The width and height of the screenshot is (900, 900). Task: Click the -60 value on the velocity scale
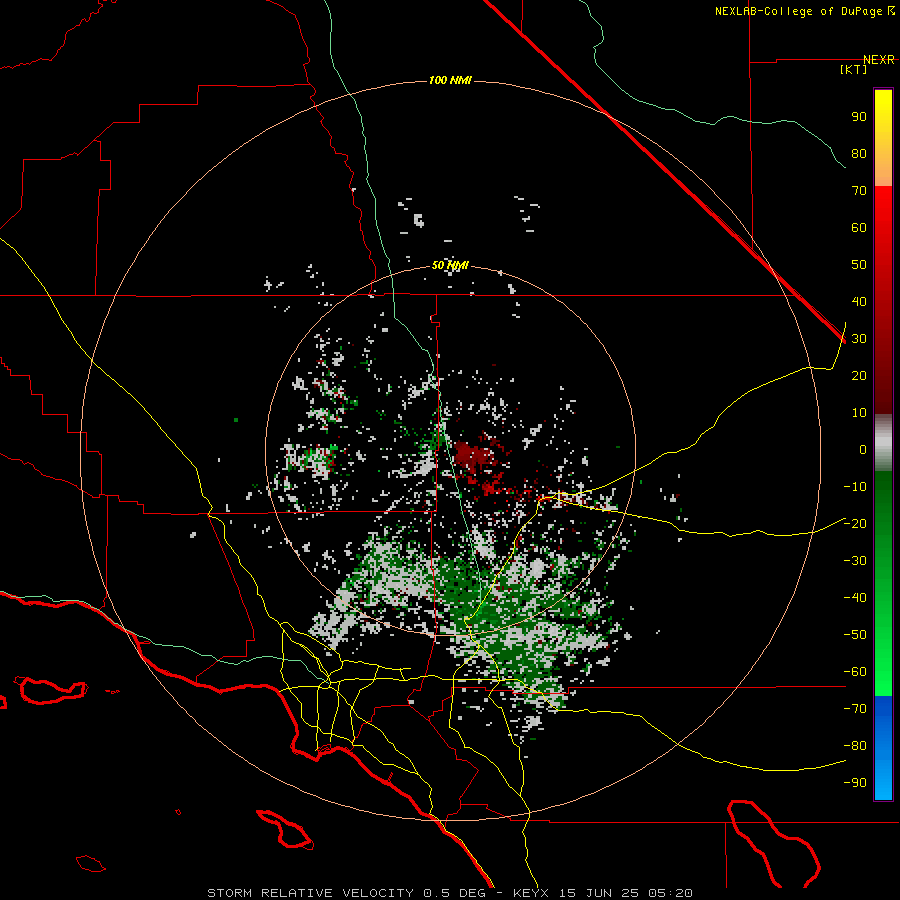[x=855, y=672]
